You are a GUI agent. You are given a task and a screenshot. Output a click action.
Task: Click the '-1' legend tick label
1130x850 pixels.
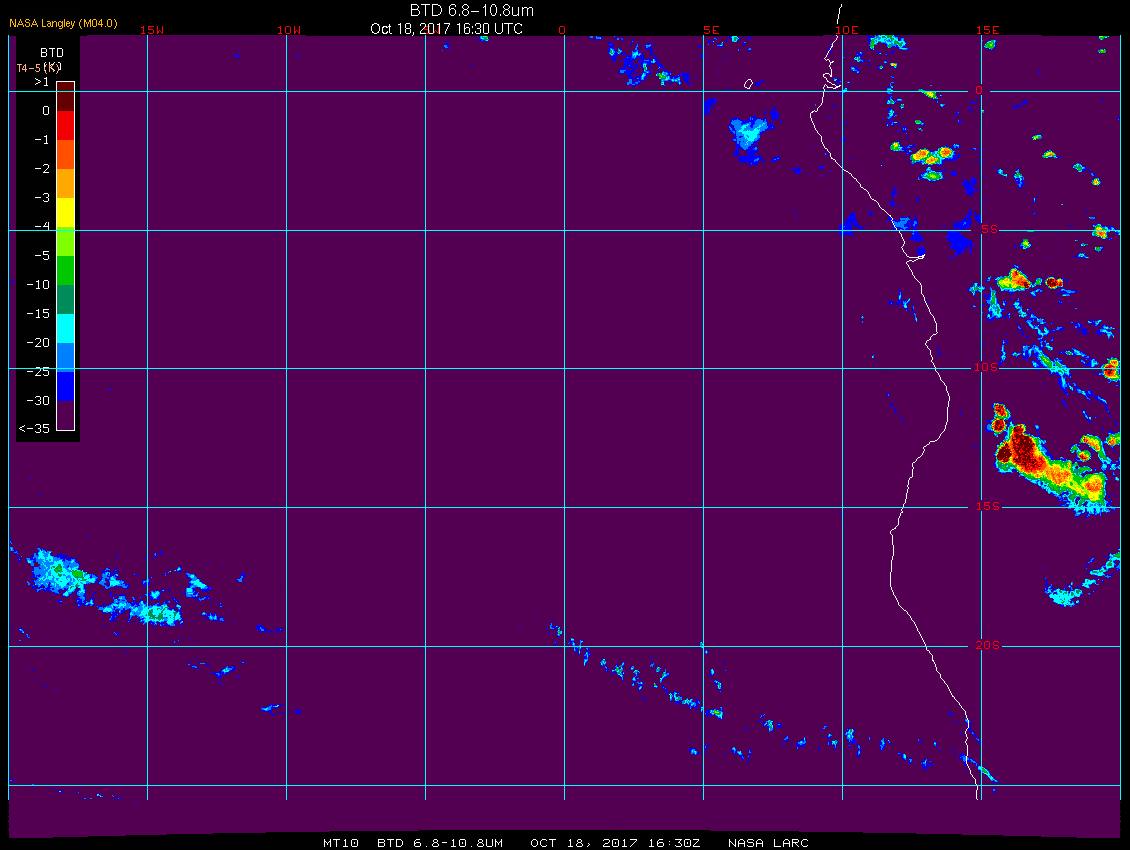coord(42,140)
